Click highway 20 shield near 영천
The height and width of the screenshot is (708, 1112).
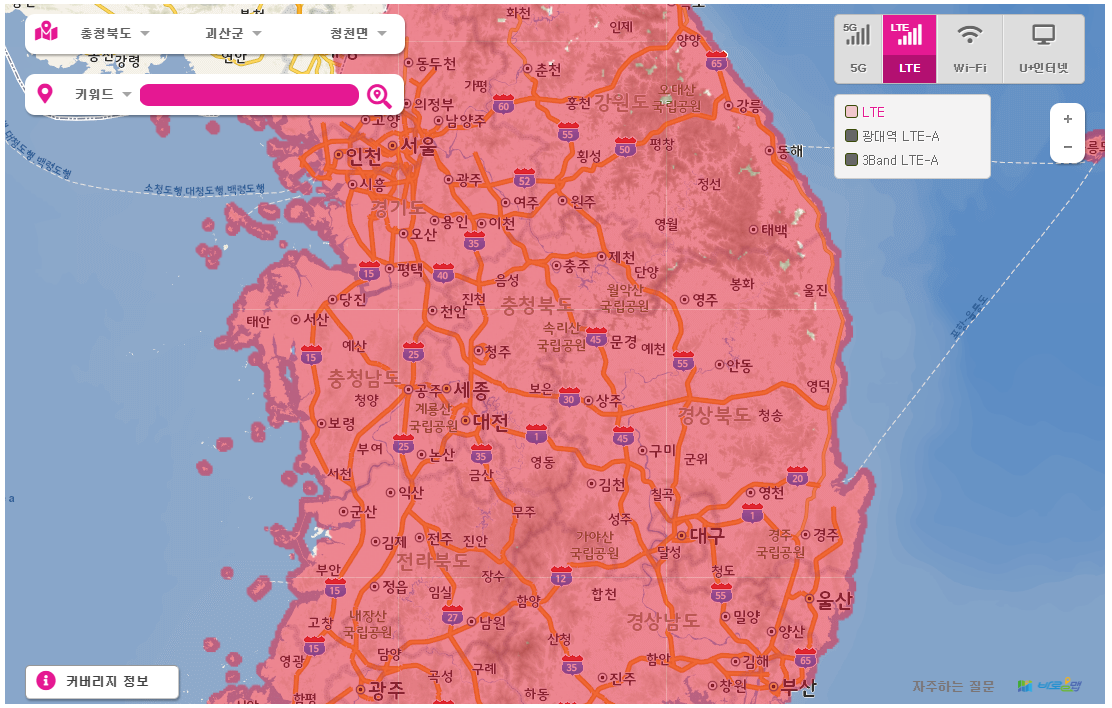[797, 475]
